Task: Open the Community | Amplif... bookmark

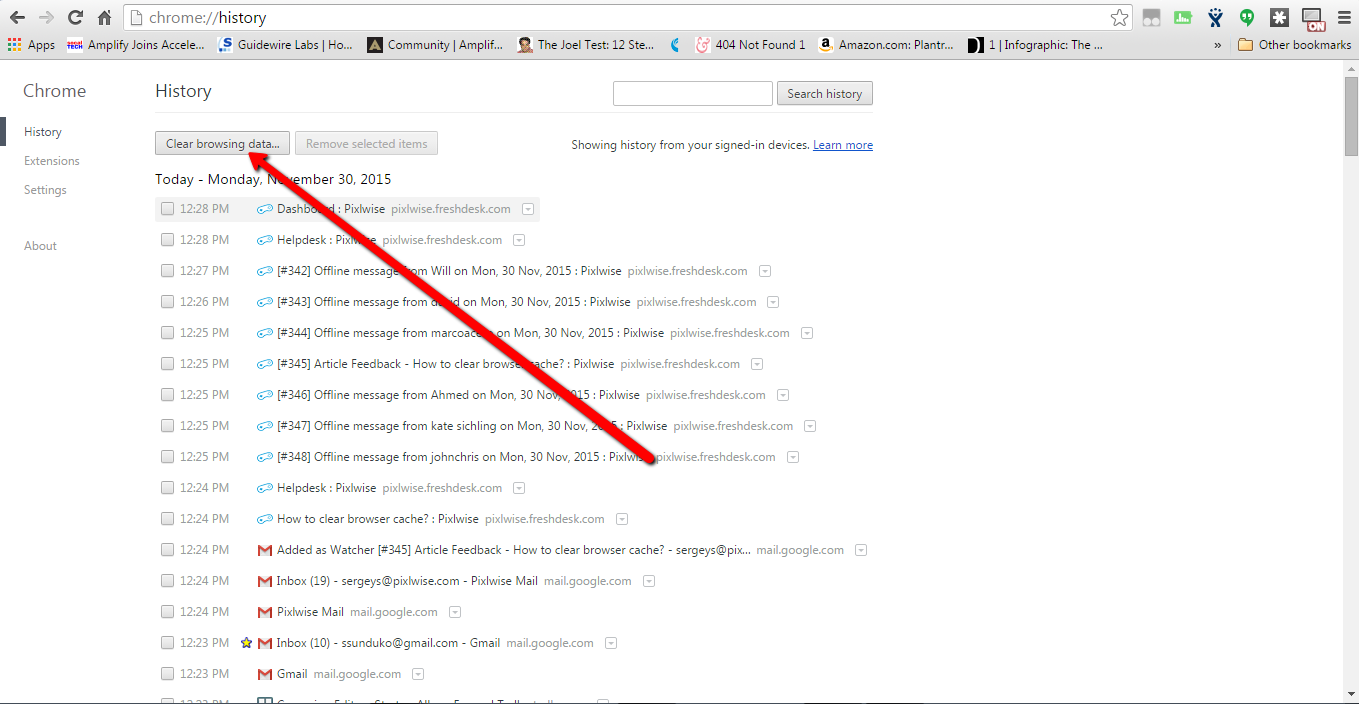Action: (x=435, y=45)
